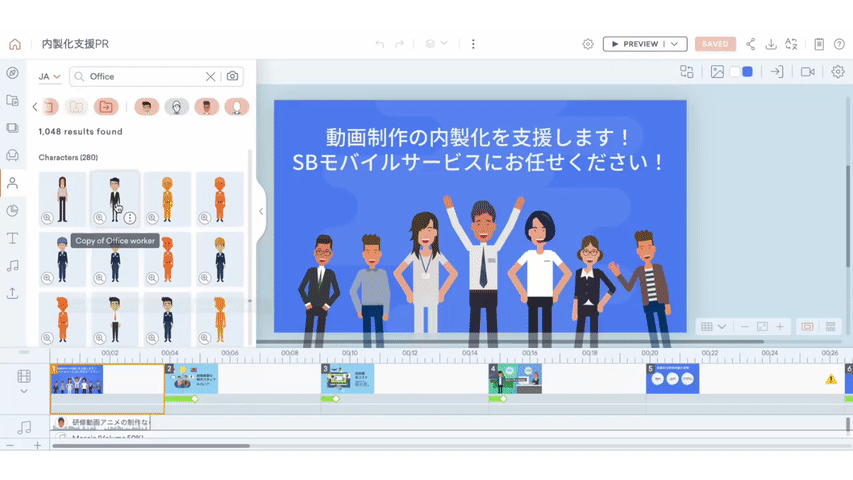Toggle the imported folder filter chip

[x=106, y=107]
